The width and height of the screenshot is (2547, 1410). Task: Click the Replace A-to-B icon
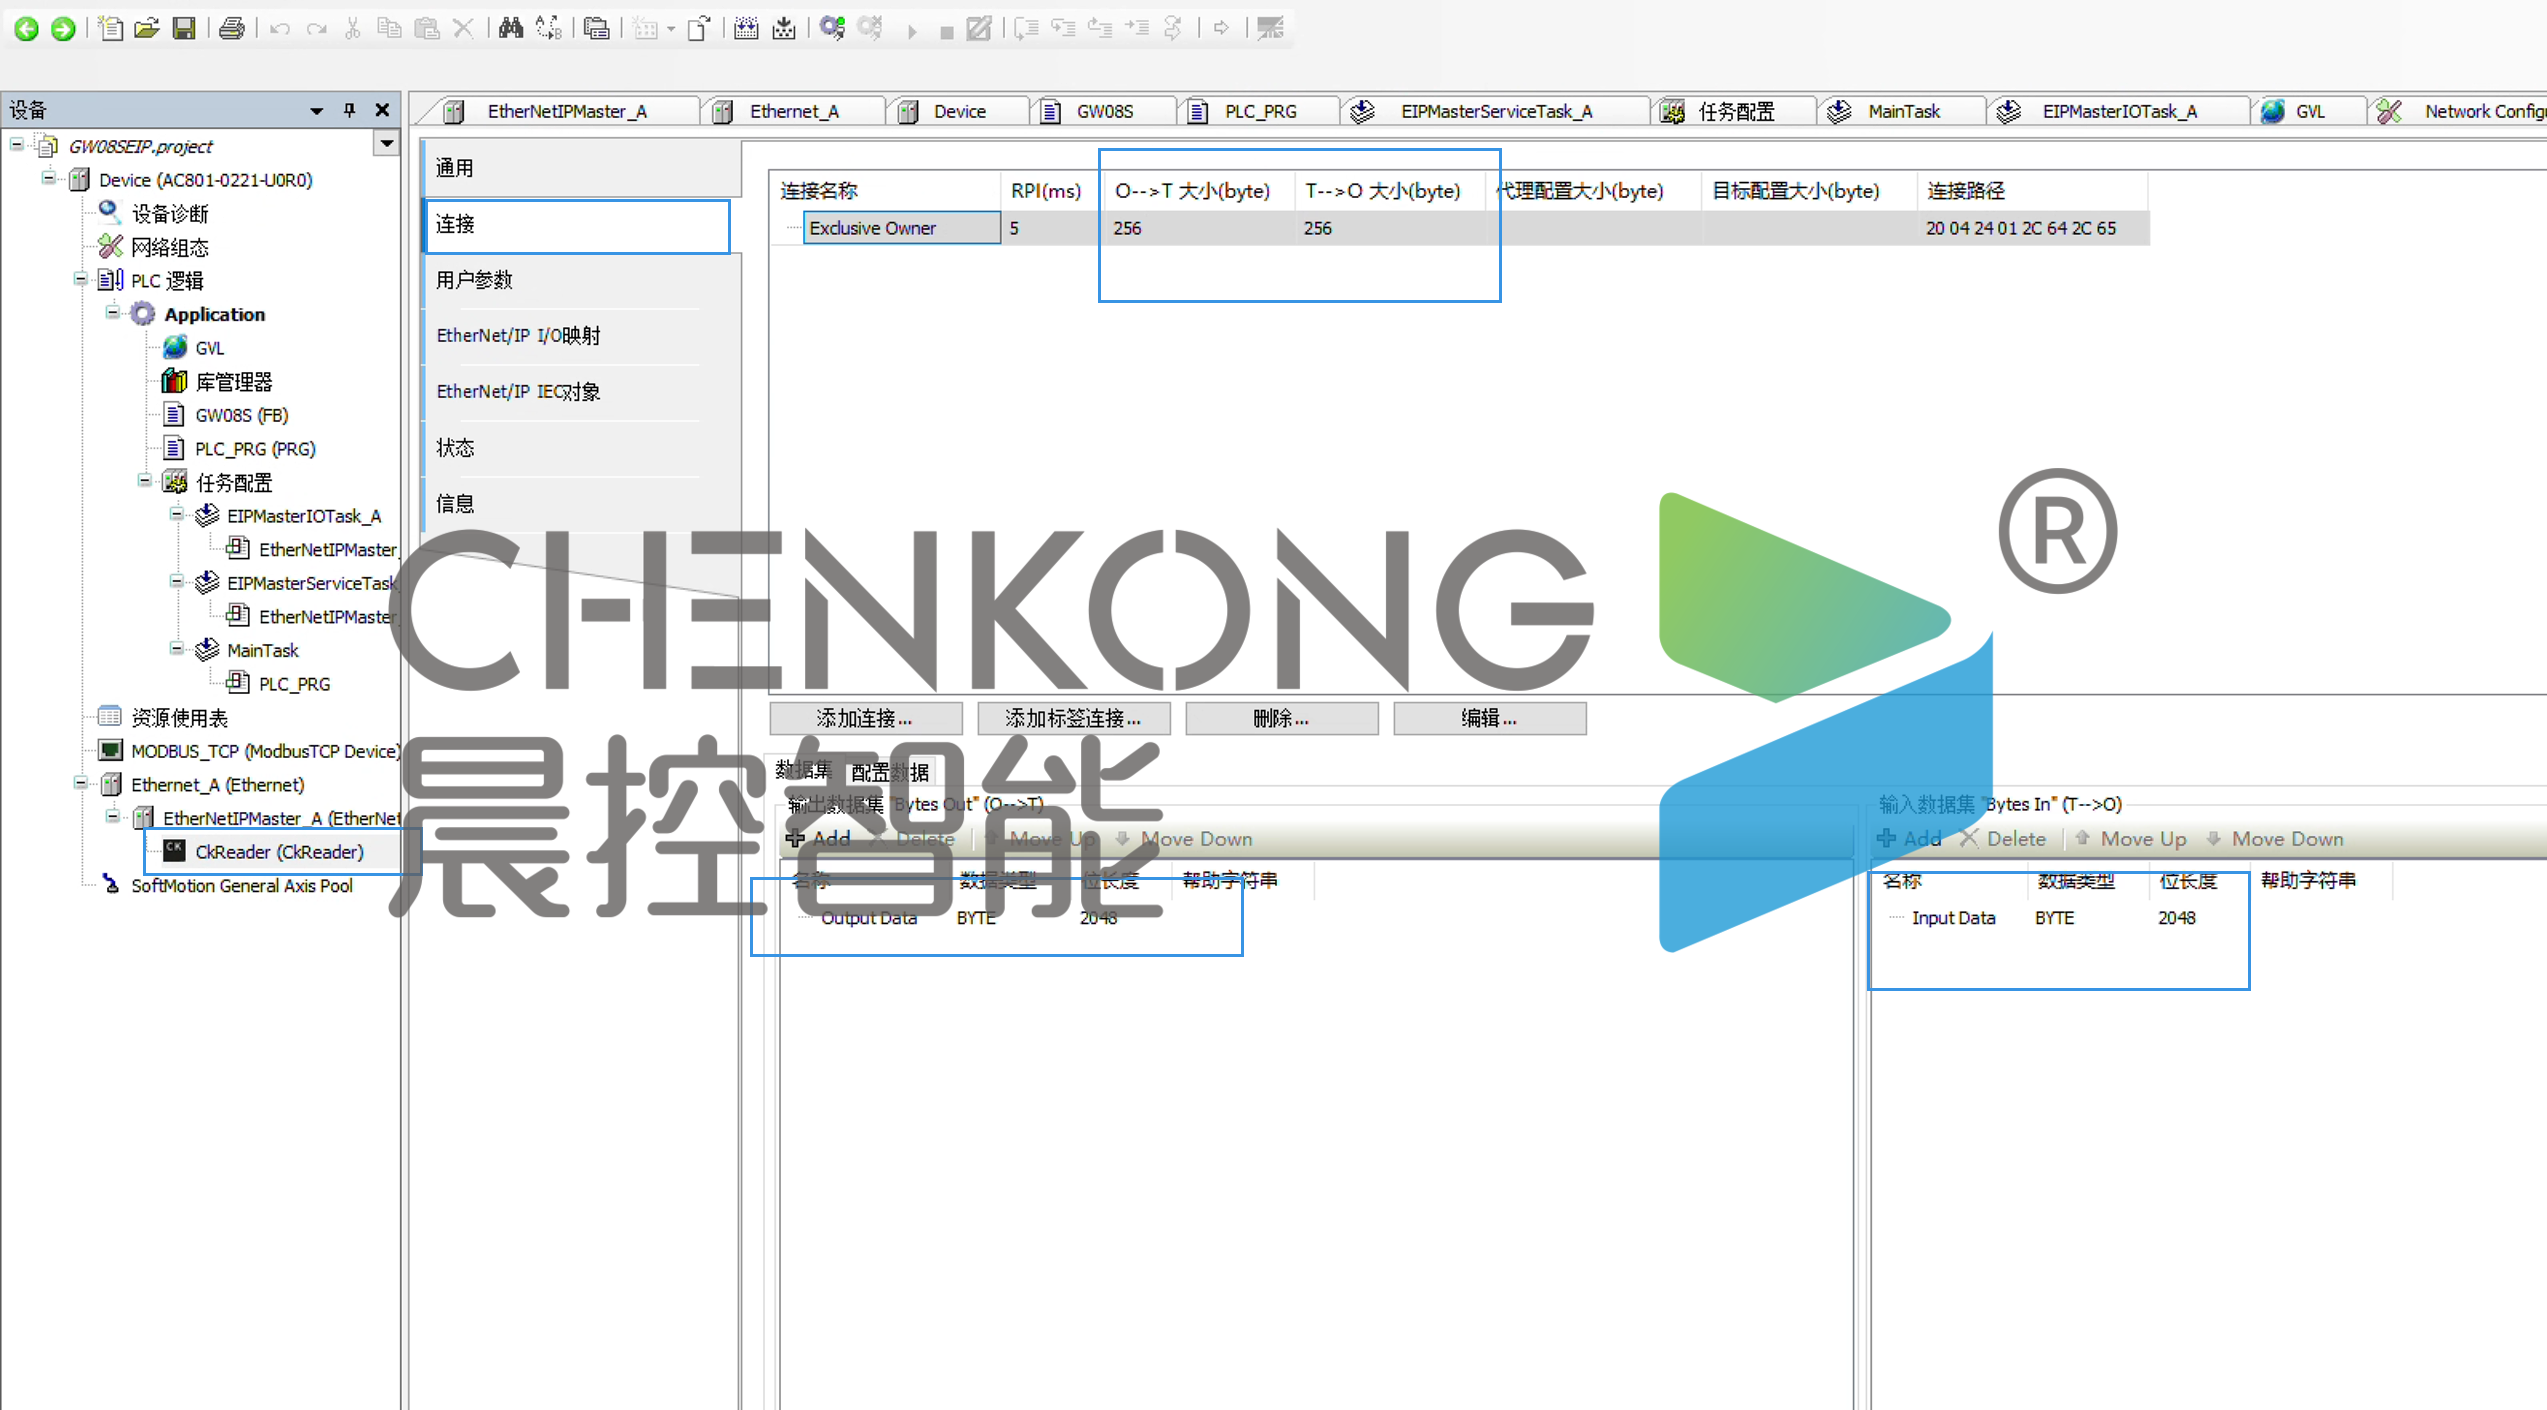click(x=548, y=28)
